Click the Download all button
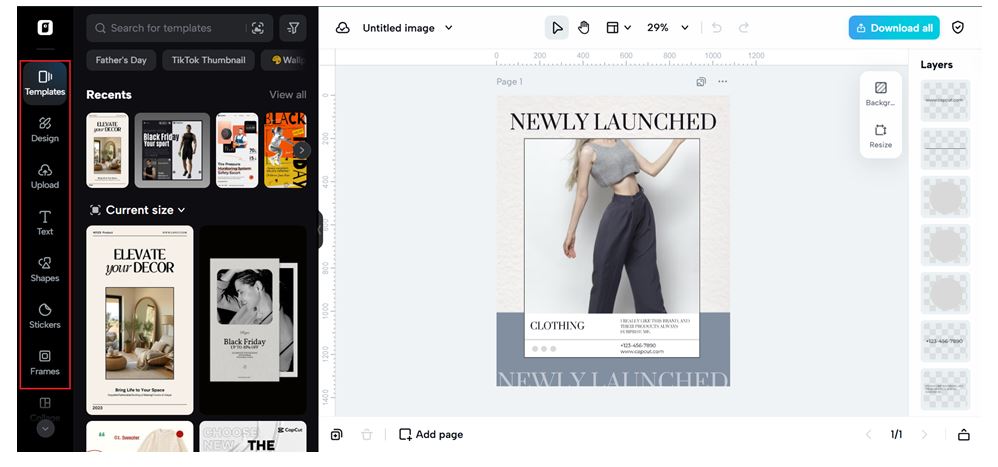Viewport: 998px width, 467px height. [x=893, y=28]
